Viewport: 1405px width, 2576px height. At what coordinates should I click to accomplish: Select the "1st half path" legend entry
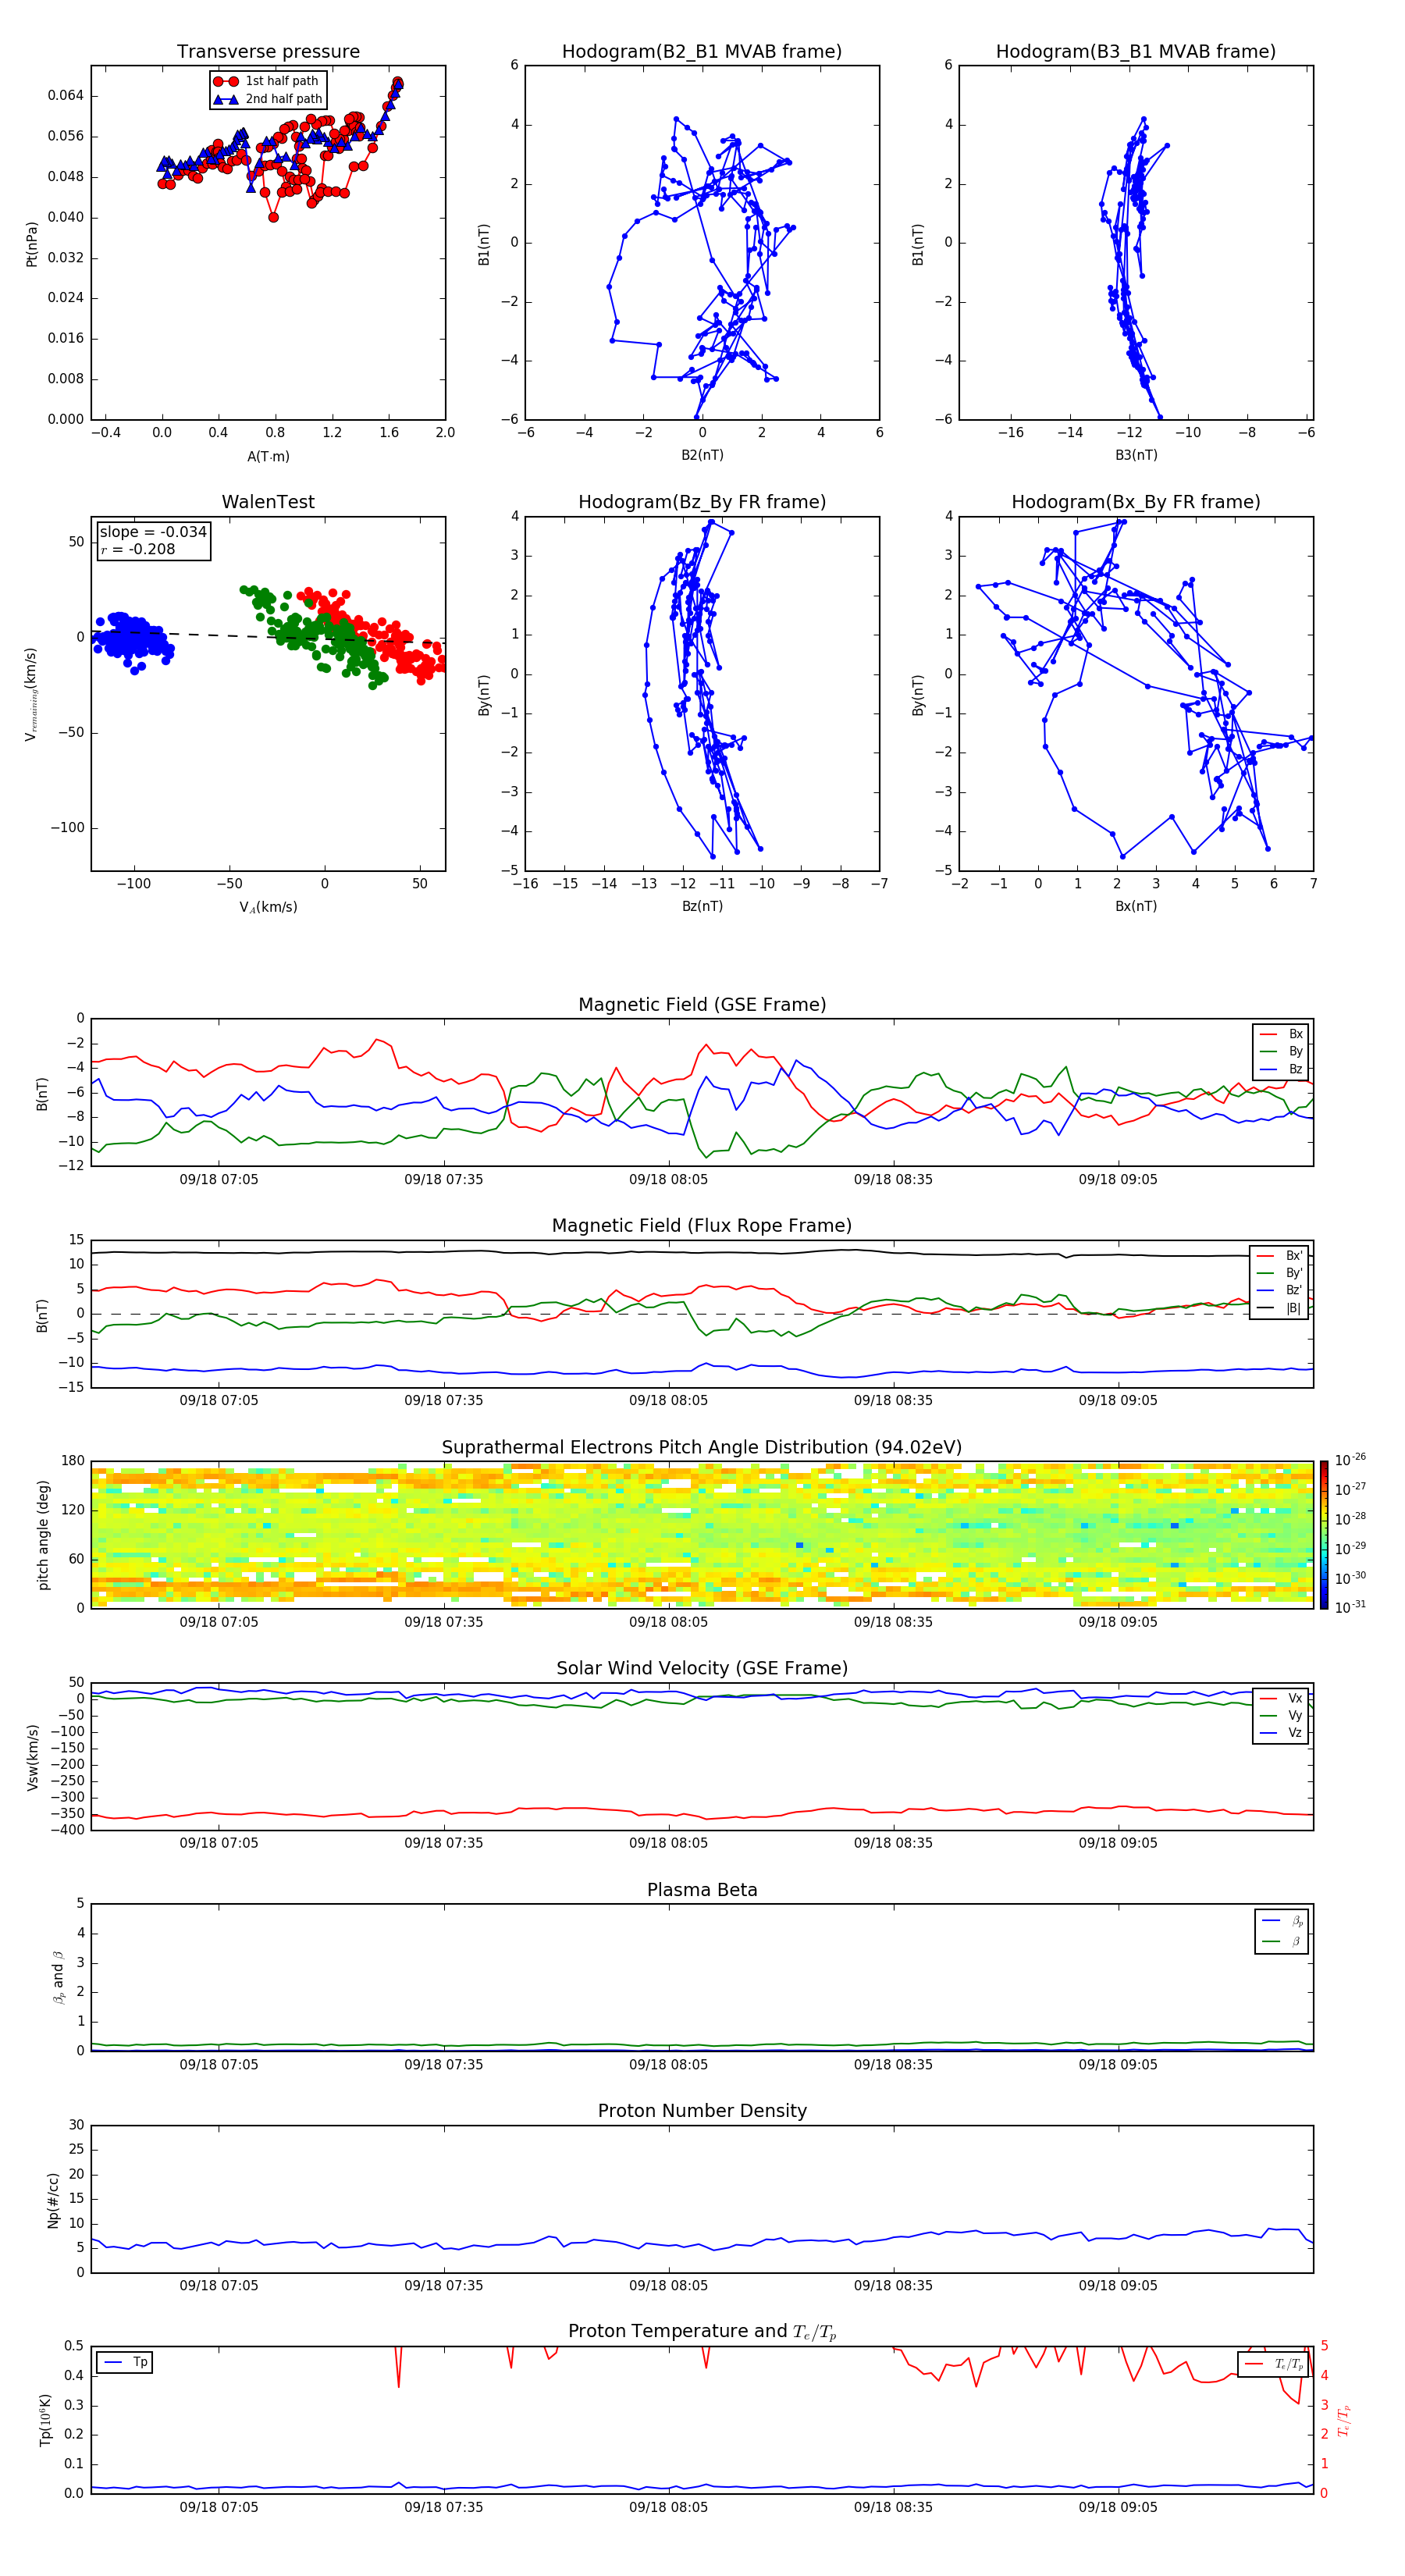[267, 81]
